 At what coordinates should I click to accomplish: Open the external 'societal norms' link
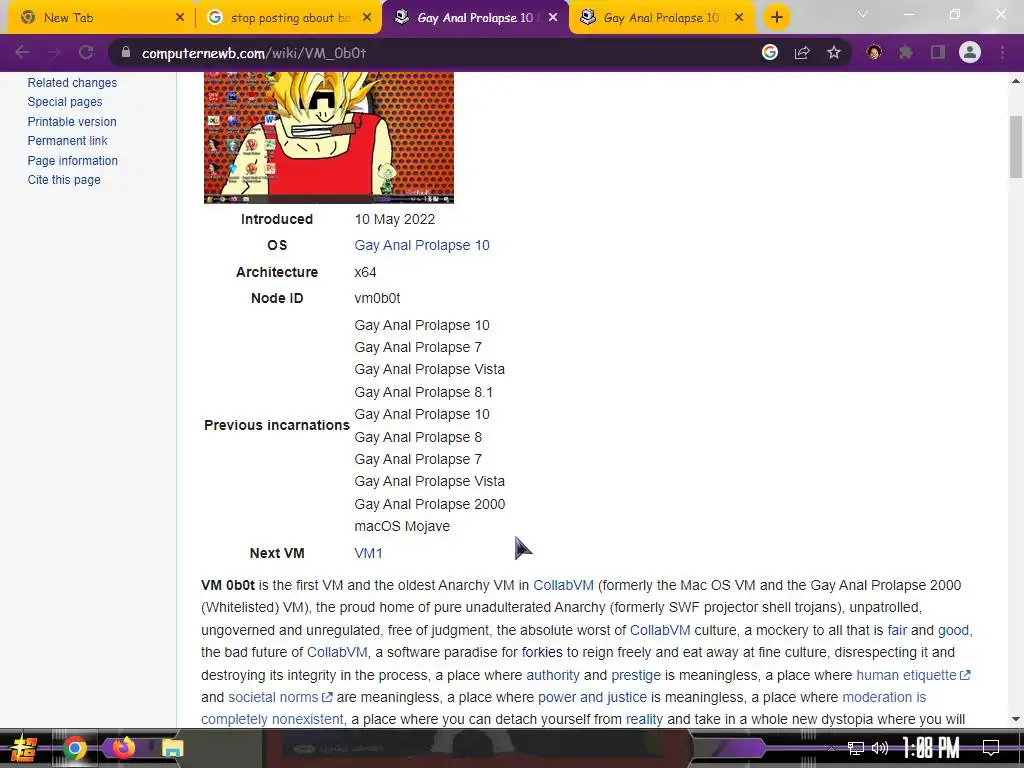pyautogui.click(x=280, y=697)
